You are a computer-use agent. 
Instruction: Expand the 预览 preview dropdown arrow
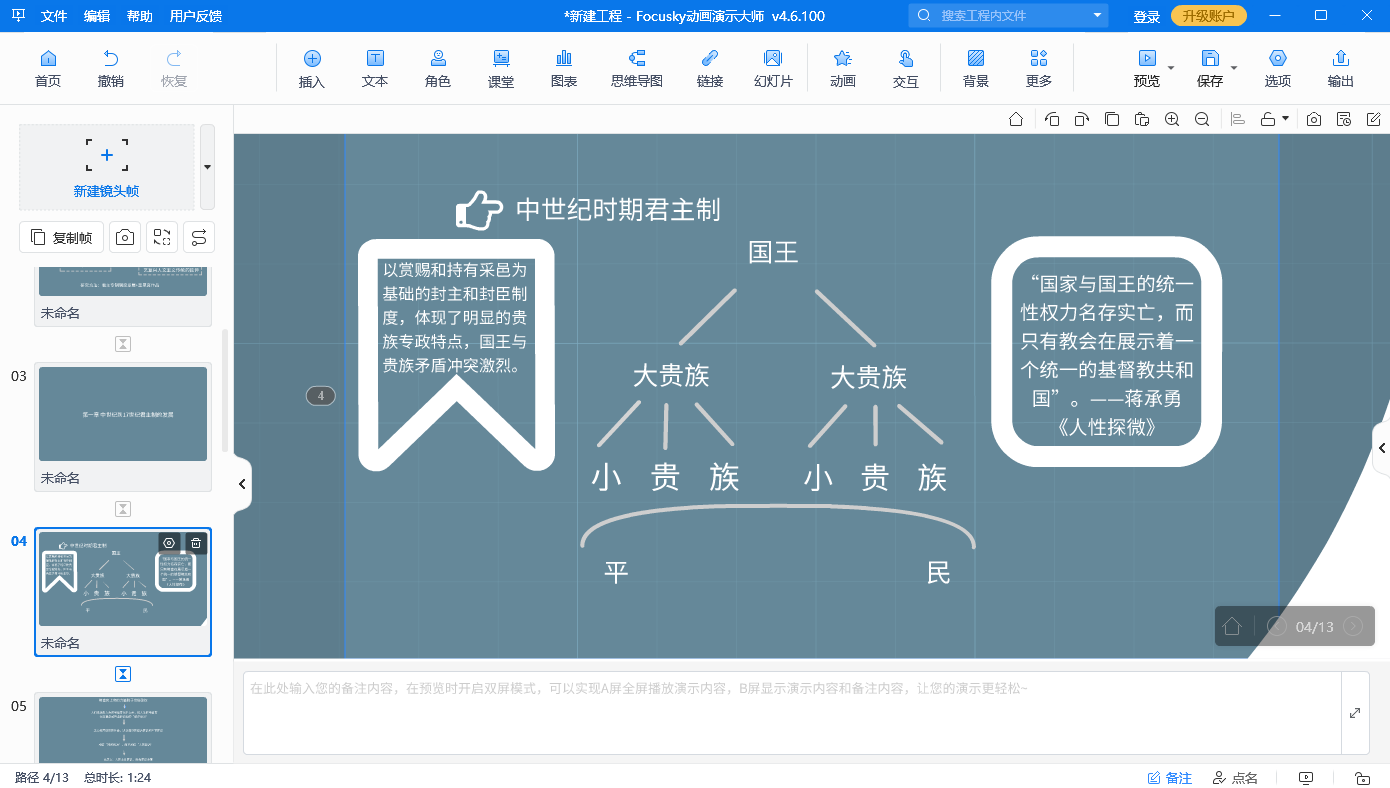click(1170, 68)
